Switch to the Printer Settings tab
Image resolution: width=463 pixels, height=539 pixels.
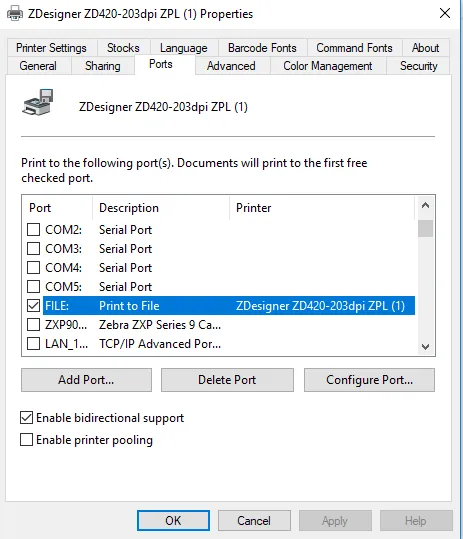(51, 48)
